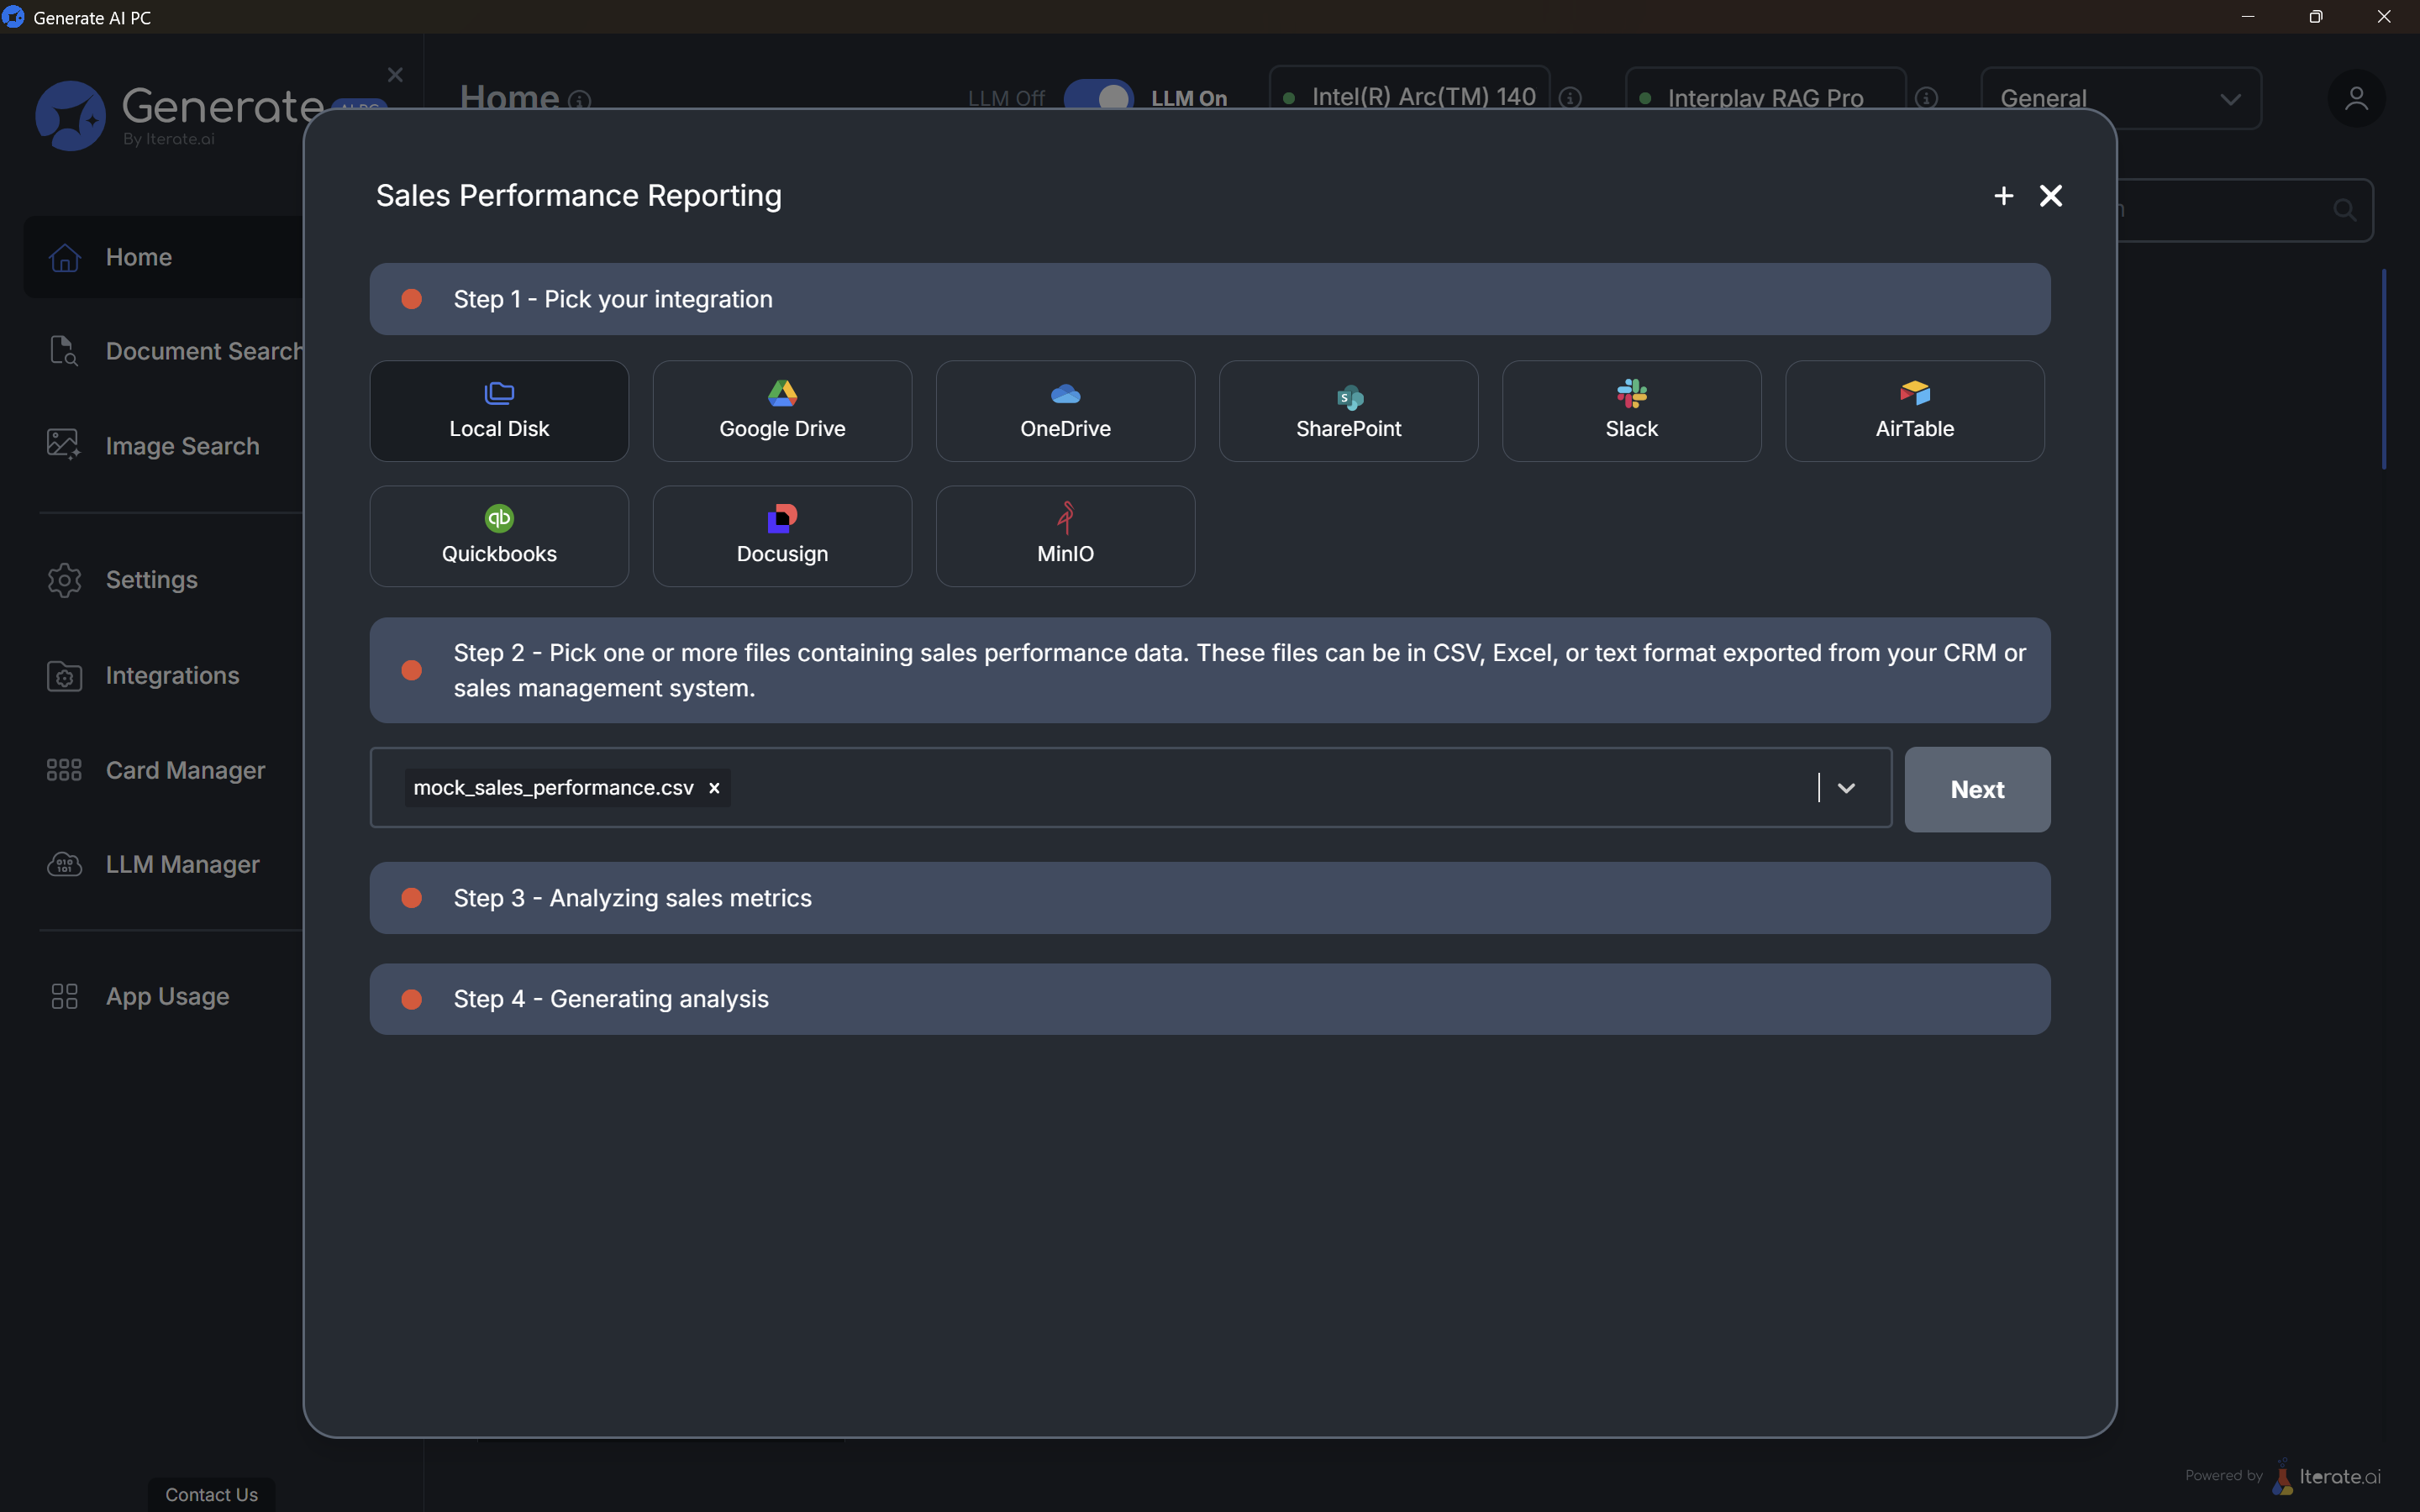Choose the Docusign integration
The width and height of the screenshot is (2420, 1512).
(782, 536)
